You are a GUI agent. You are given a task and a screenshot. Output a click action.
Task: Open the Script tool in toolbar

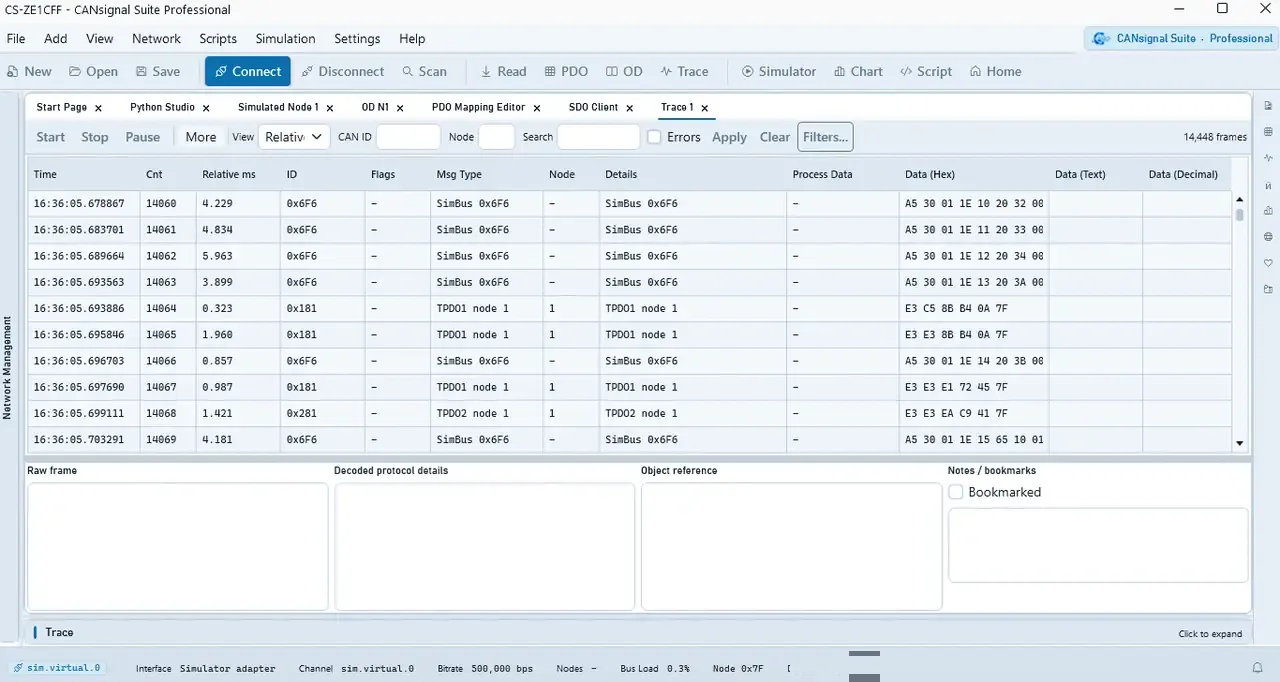(926, 71)
